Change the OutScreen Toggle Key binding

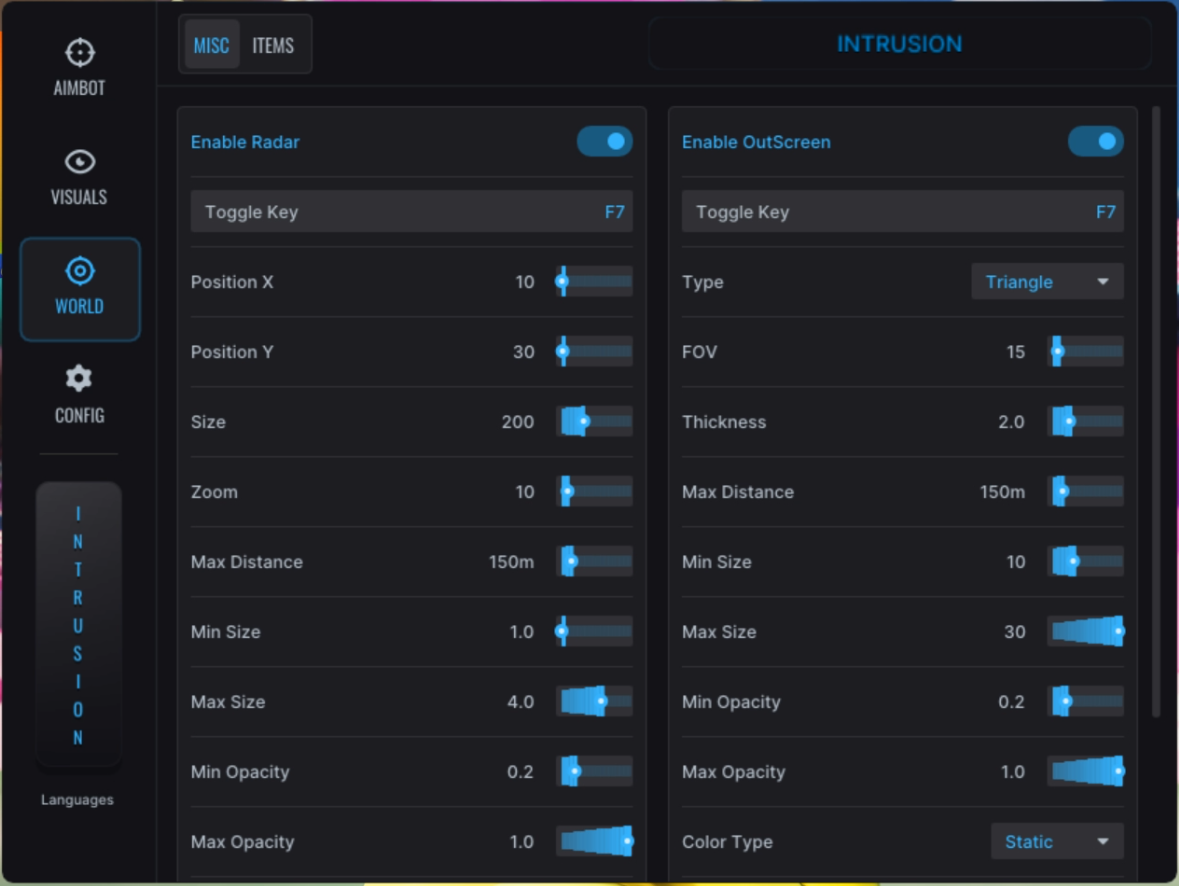click(902, 212)
